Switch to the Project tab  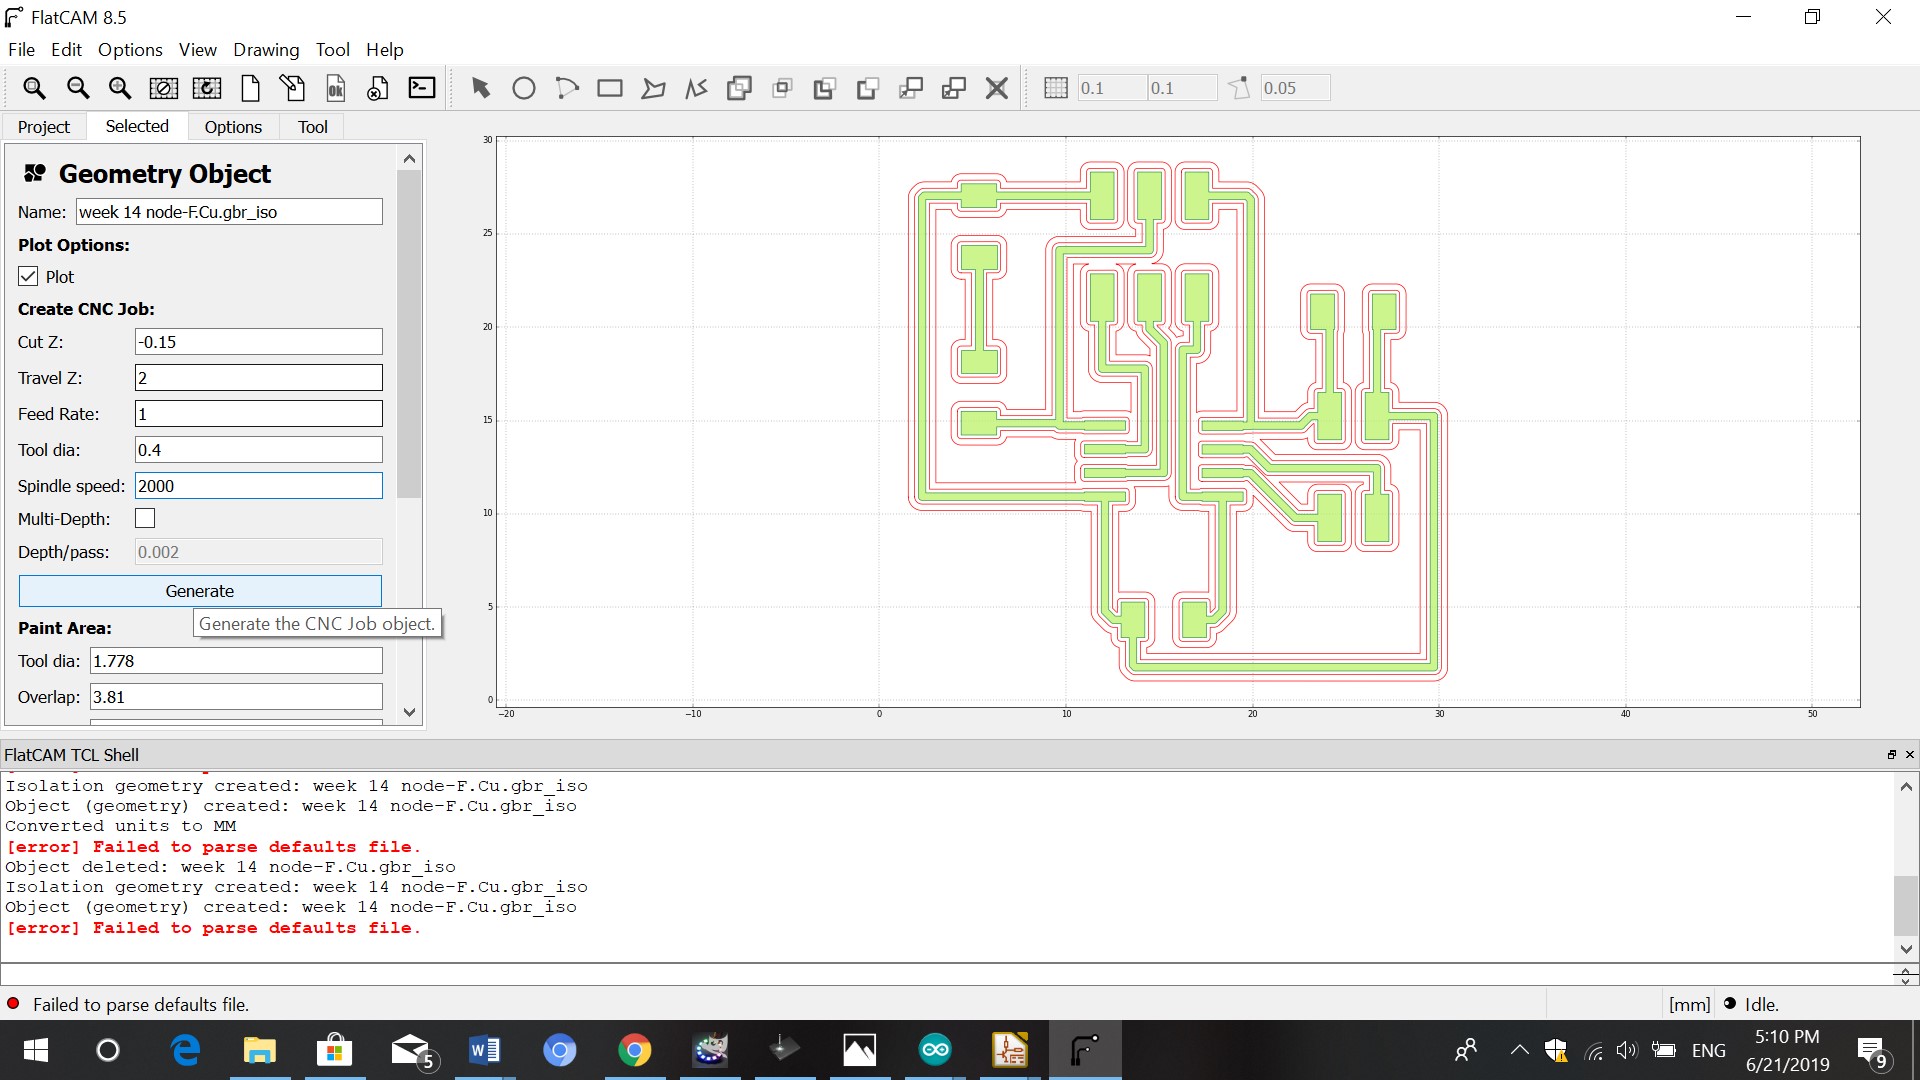point(44,126)
